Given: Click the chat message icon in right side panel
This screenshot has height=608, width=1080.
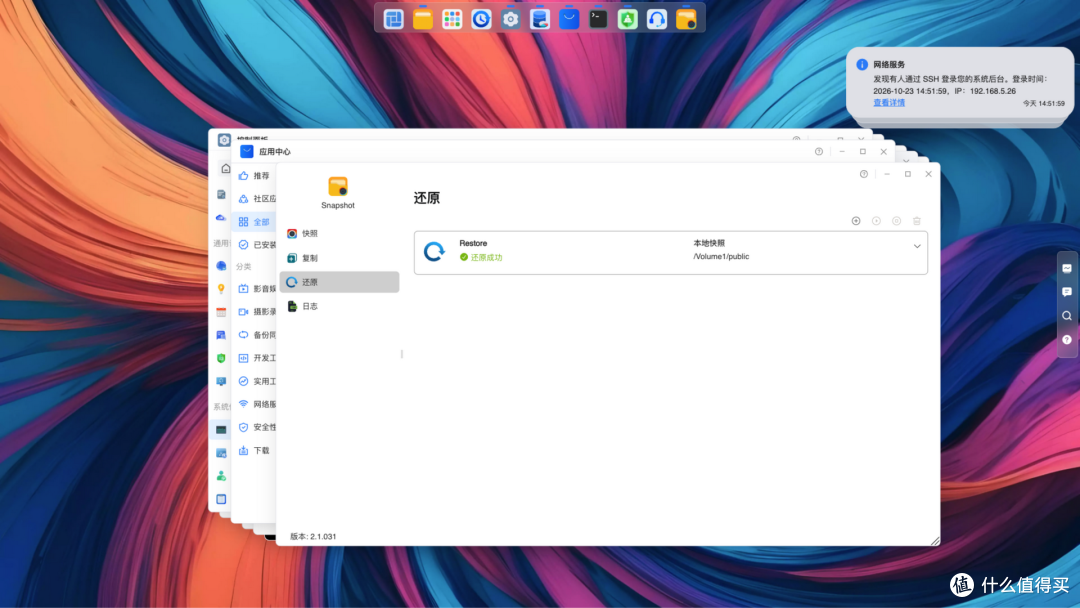Looking at the screenshot, I should pos(1067,292).
